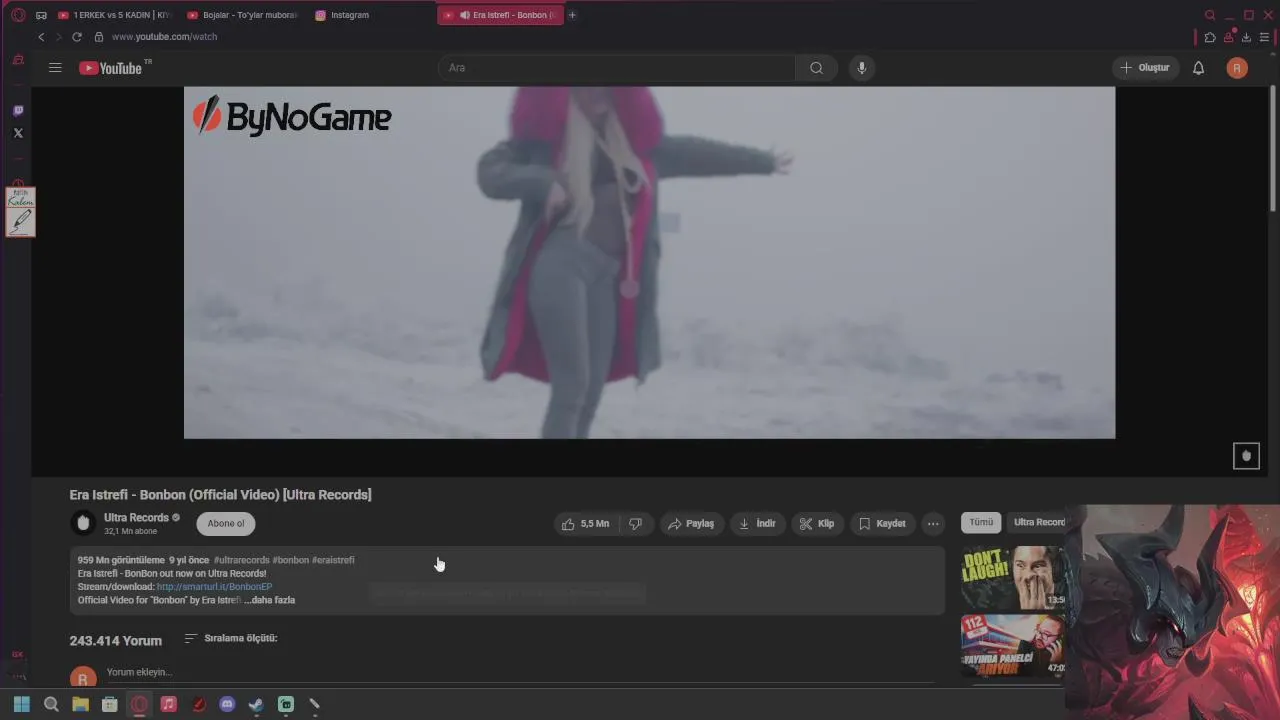Open a new browser tab

572,15
